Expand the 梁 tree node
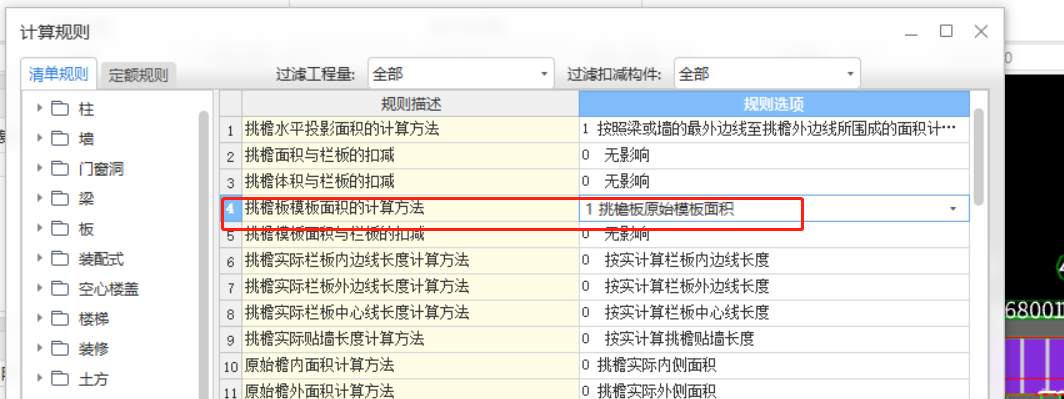The image size is (1064, 399). 39,198
